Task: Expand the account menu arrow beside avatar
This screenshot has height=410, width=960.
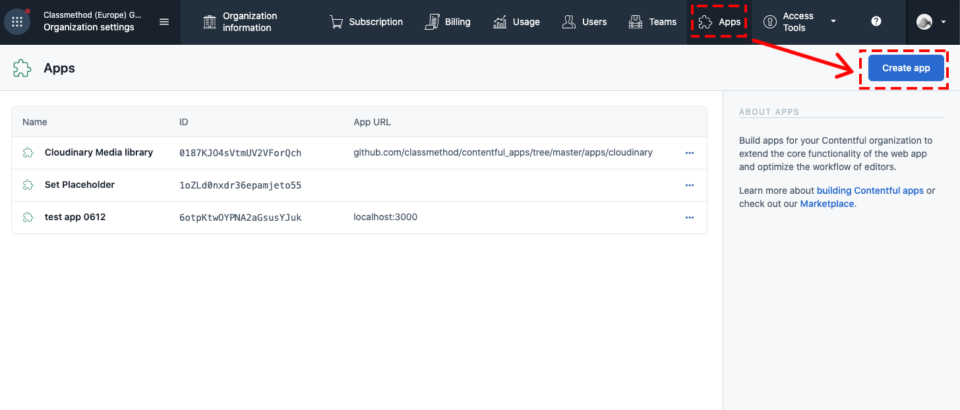Action: (942, 22)
